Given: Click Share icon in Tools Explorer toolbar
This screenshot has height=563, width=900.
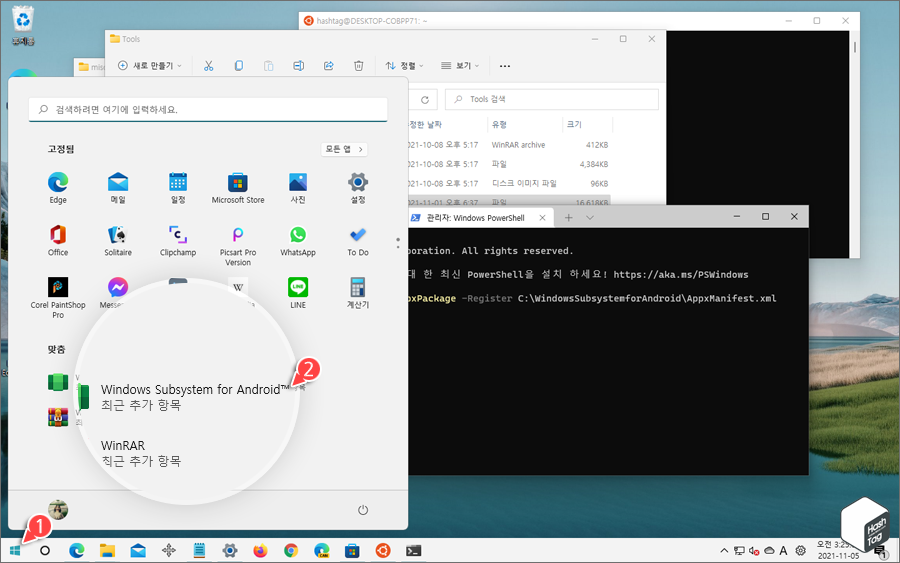Looking at the screenshot, I should 328,66.
